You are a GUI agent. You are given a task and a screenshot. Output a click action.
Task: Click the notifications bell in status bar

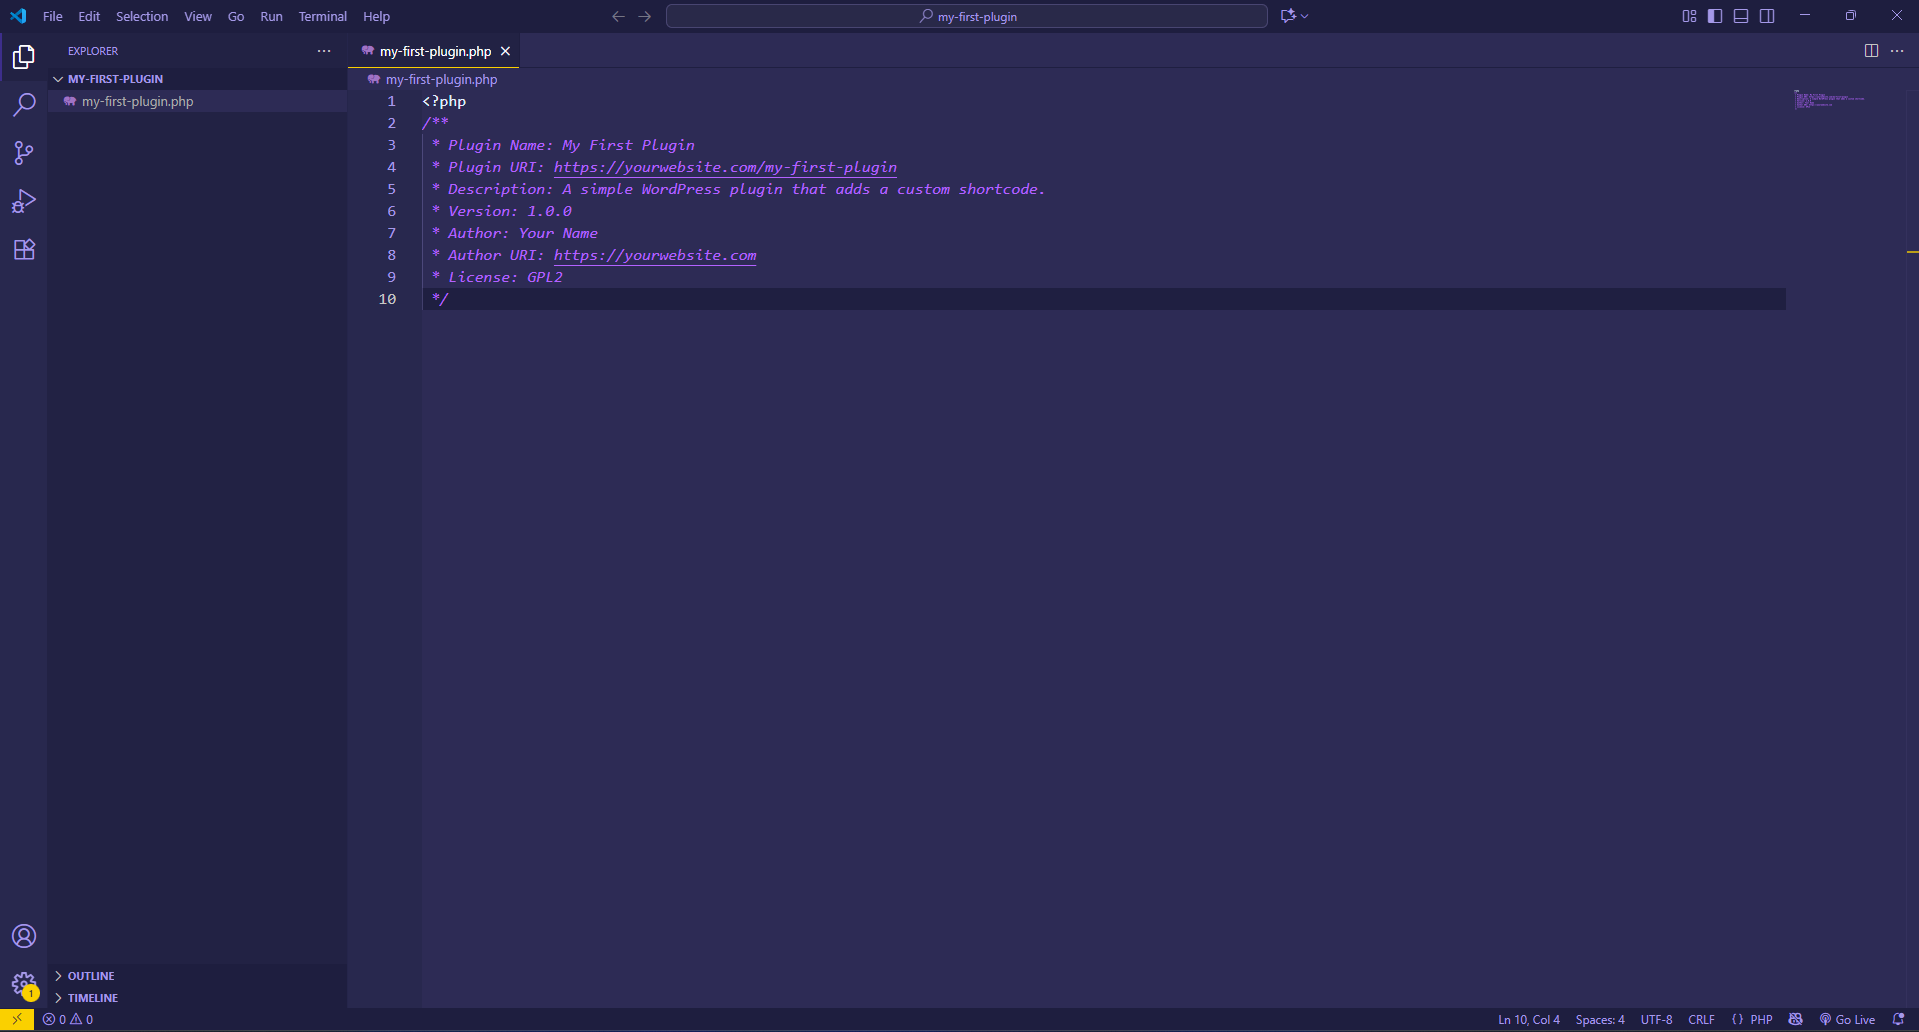pos(1898,1020)
